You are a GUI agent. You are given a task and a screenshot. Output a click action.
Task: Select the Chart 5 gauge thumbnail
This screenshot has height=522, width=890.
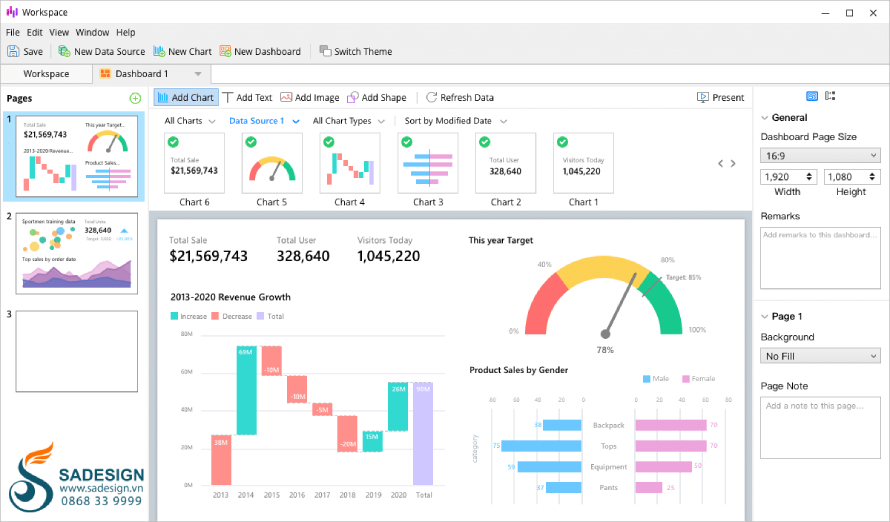(272, 163)
